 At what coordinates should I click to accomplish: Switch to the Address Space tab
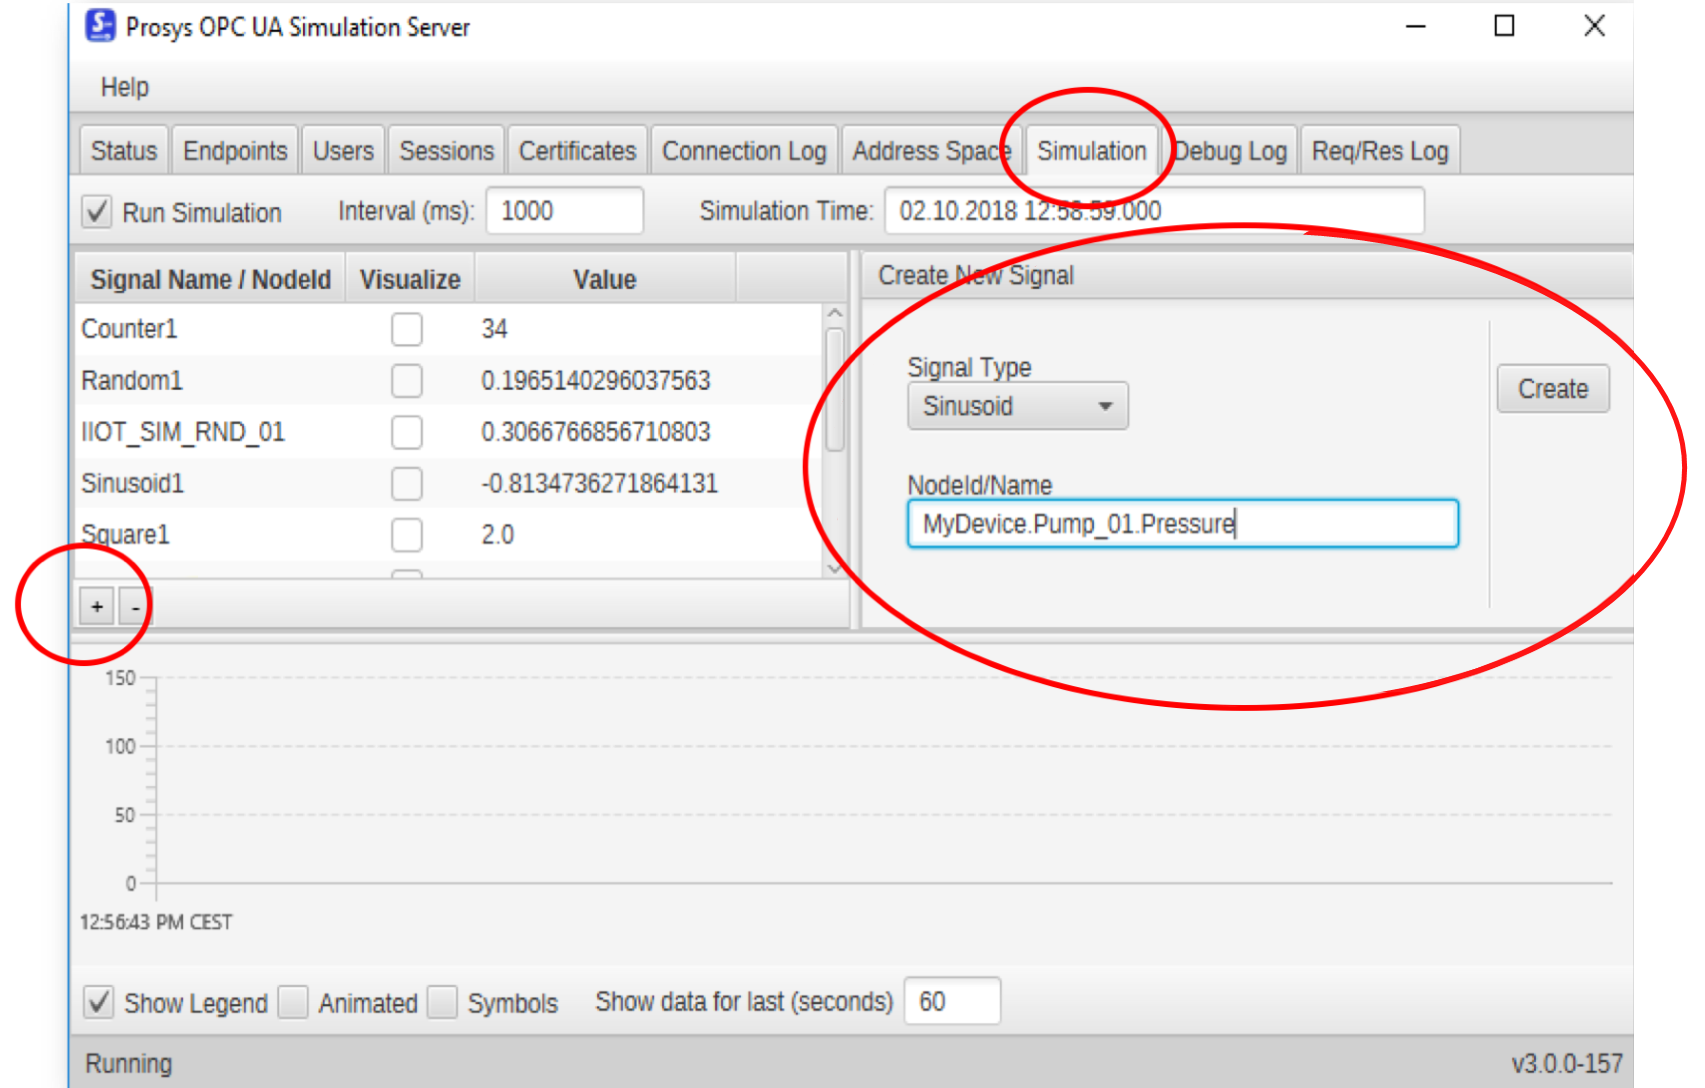pyautogui.click(x=930, y=151)
